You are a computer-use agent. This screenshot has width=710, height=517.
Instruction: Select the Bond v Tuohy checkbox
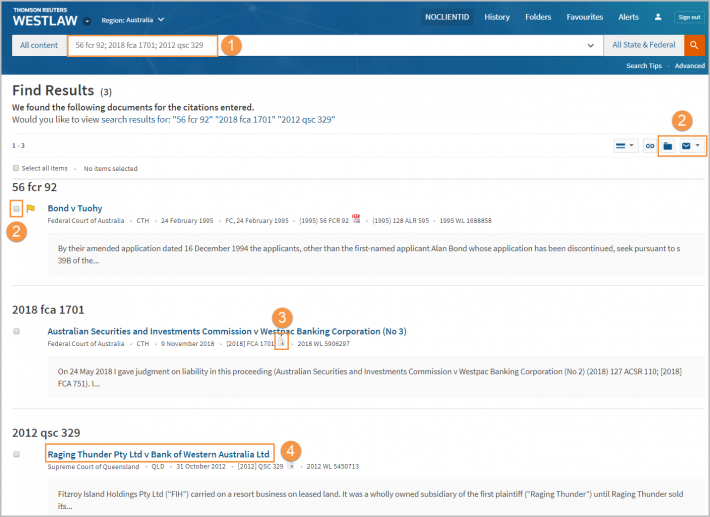tap(16, 209)
